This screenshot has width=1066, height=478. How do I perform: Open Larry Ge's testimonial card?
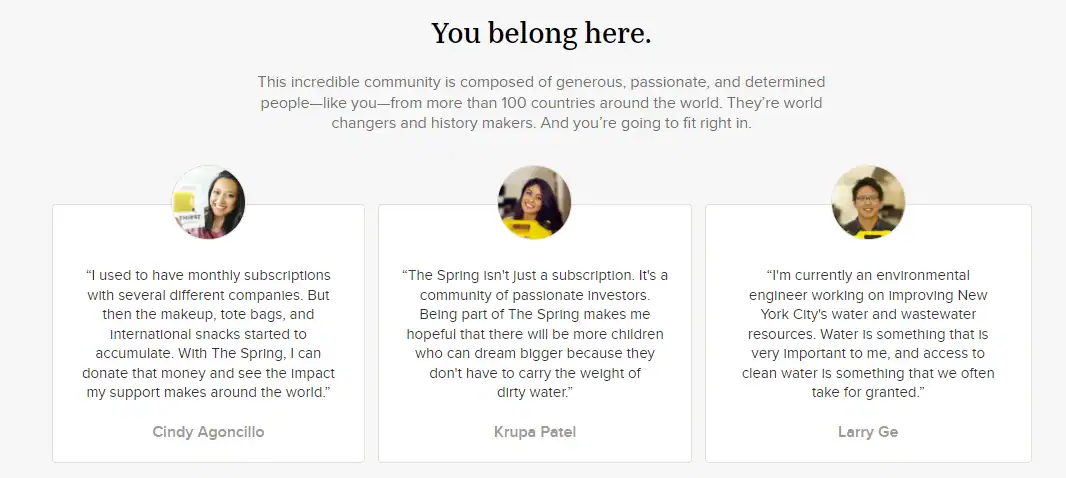click(x=868, y=333)
